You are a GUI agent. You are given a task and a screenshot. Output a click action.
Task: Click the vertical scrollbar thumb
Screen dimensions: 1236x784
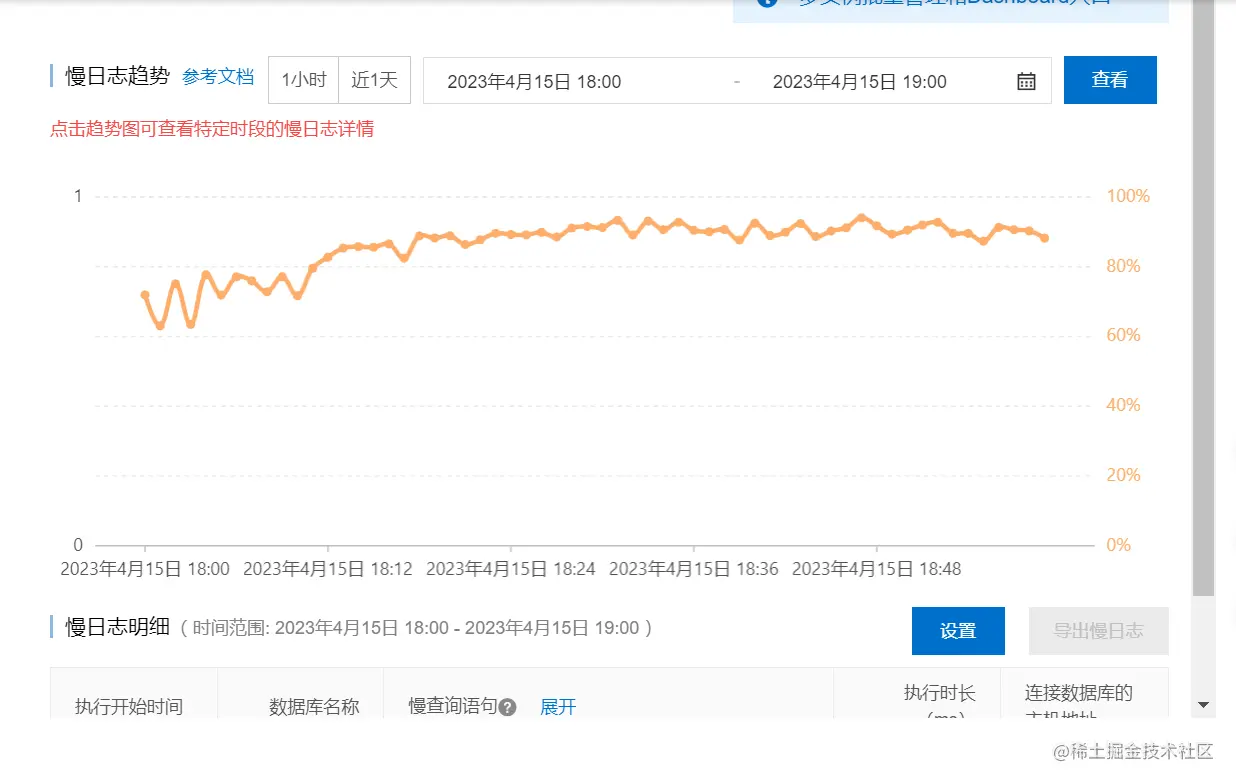[1204, 298]
